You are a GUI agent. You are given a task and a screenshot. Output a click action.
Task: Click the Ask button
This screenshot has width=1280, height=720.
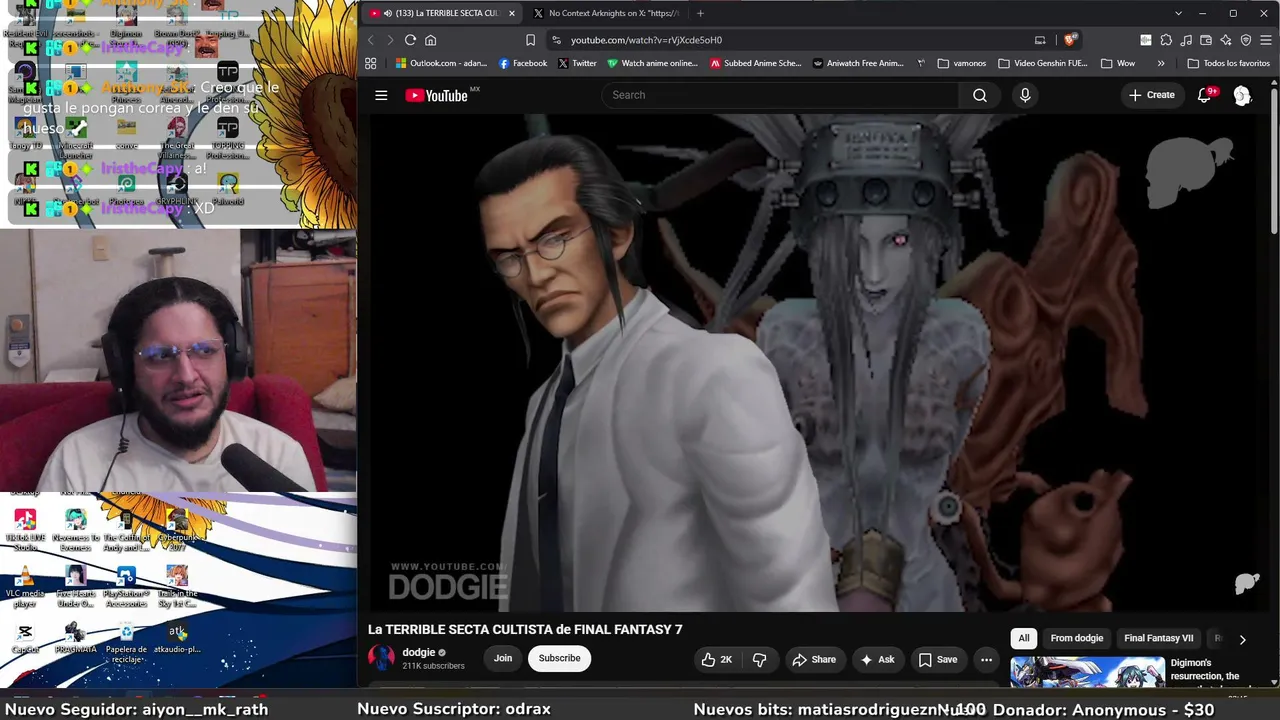click(877, 659)
